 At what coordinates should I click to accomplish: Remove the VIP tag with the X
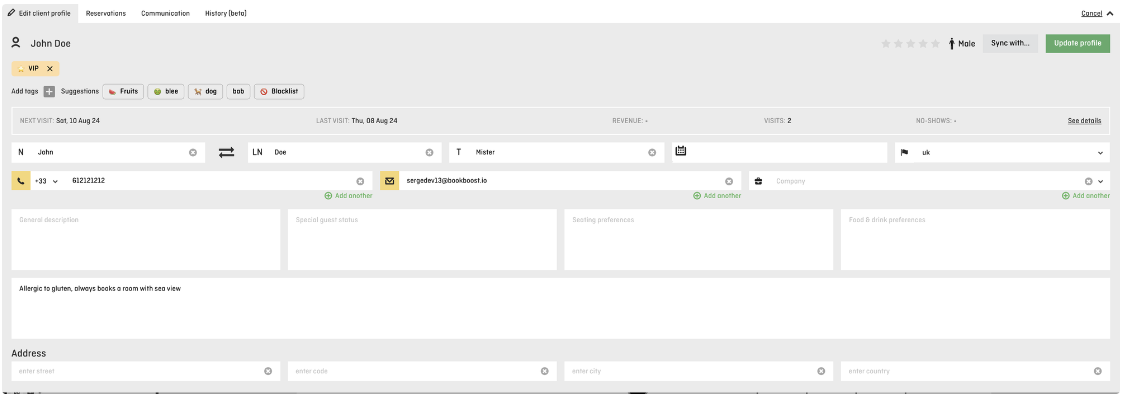(x=49, y=68)
